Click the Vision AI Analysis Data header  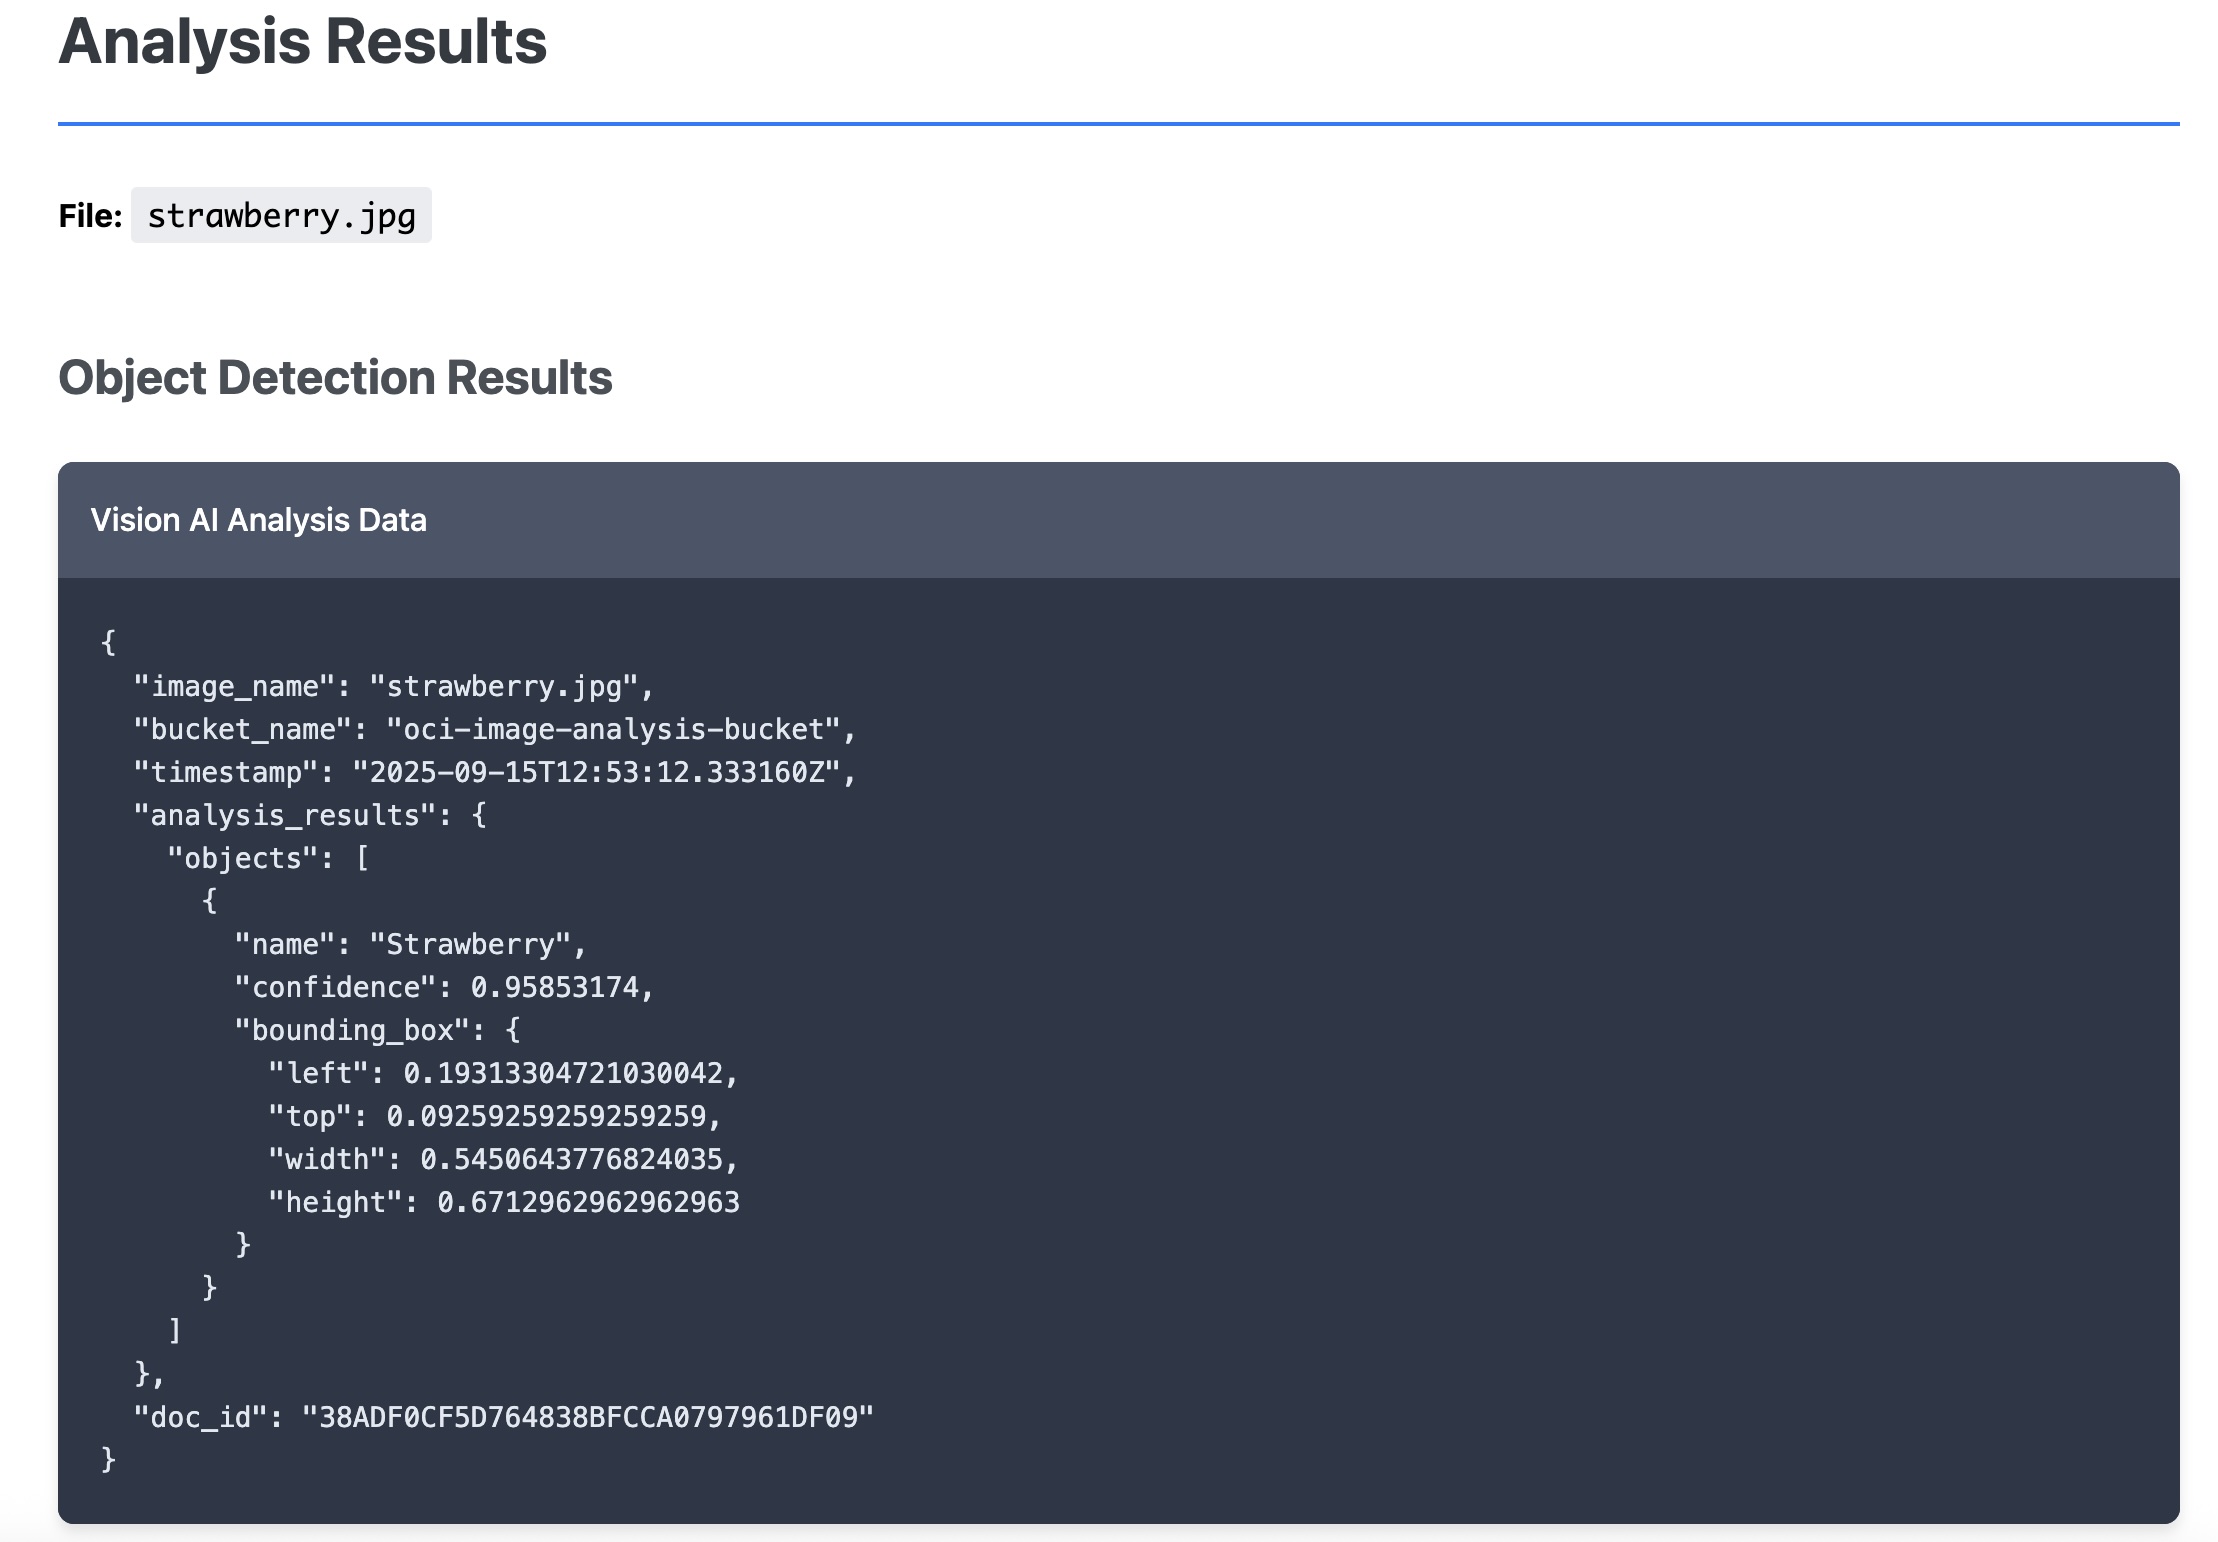(258, 520)
